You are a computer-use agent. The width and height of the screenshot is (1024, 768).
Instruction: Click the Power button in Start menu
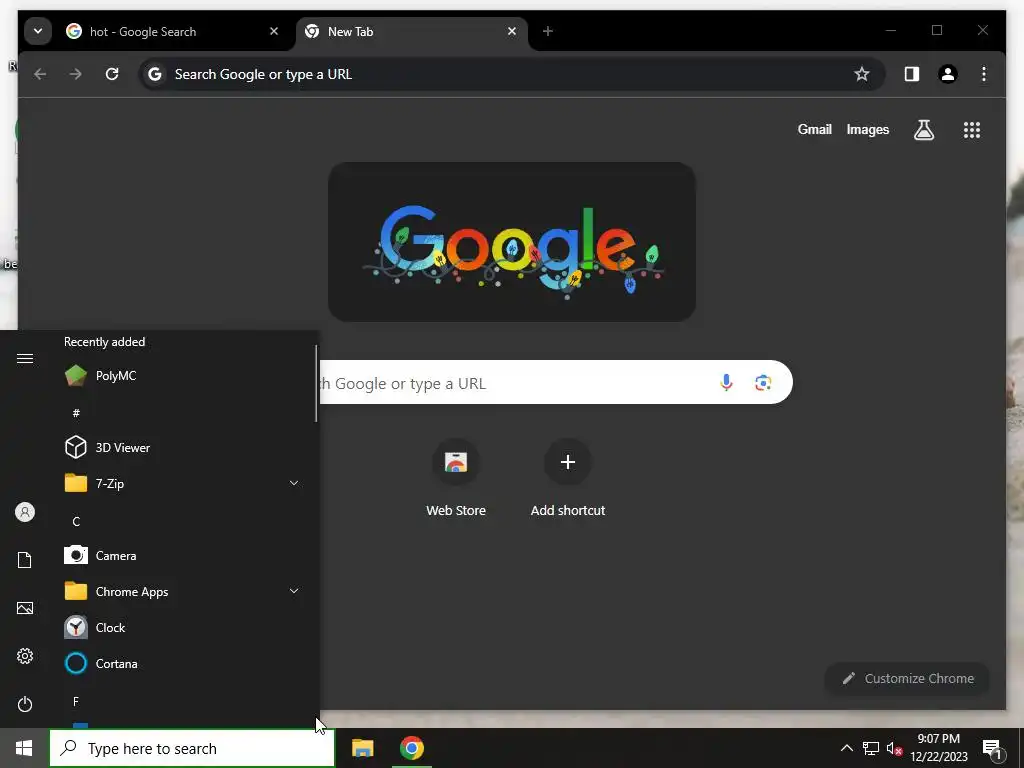(25, 704)
